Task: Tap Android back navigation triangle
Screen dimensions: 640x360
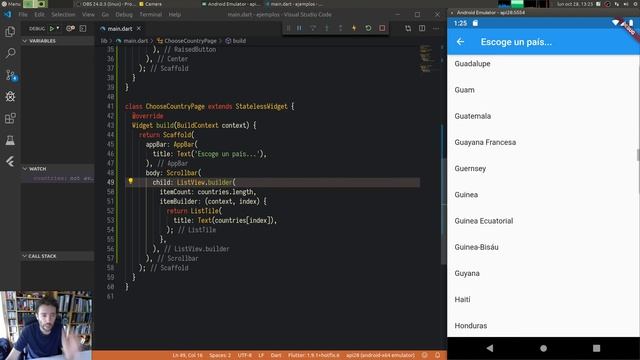Action: click(490, 348)
